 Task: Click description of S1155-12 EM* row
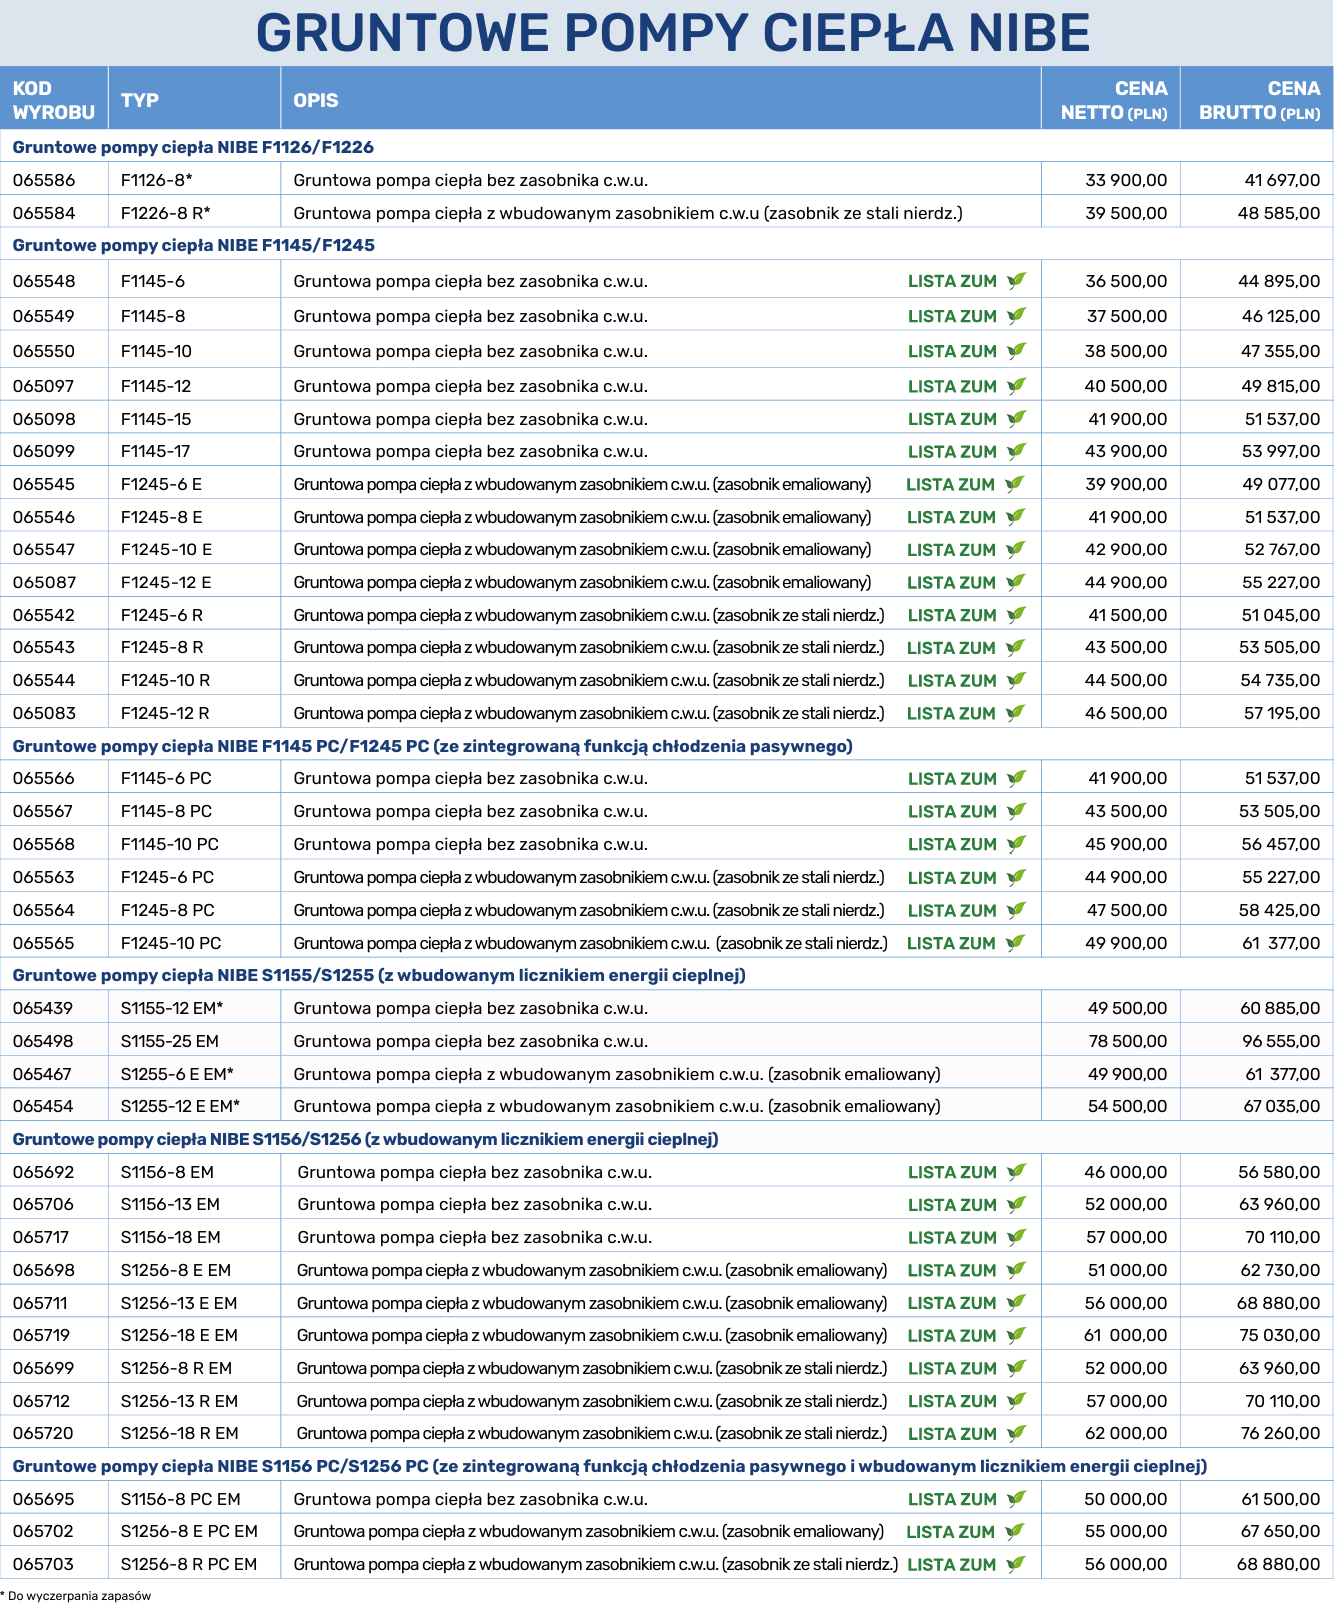click(x=471, y=1008)
